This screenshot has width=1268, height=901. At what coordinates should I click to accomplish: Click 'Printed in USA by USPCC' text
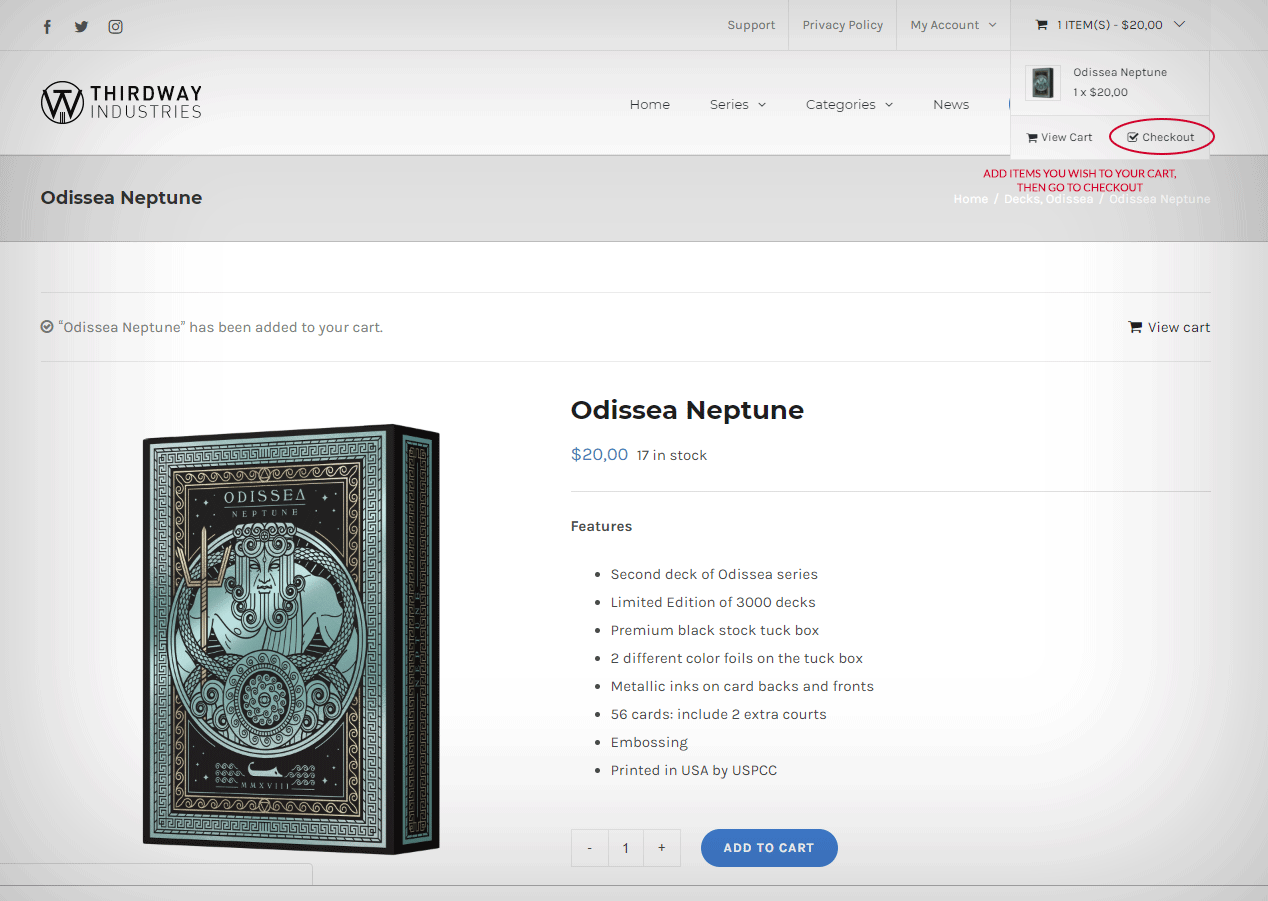(x=694, y=770)
